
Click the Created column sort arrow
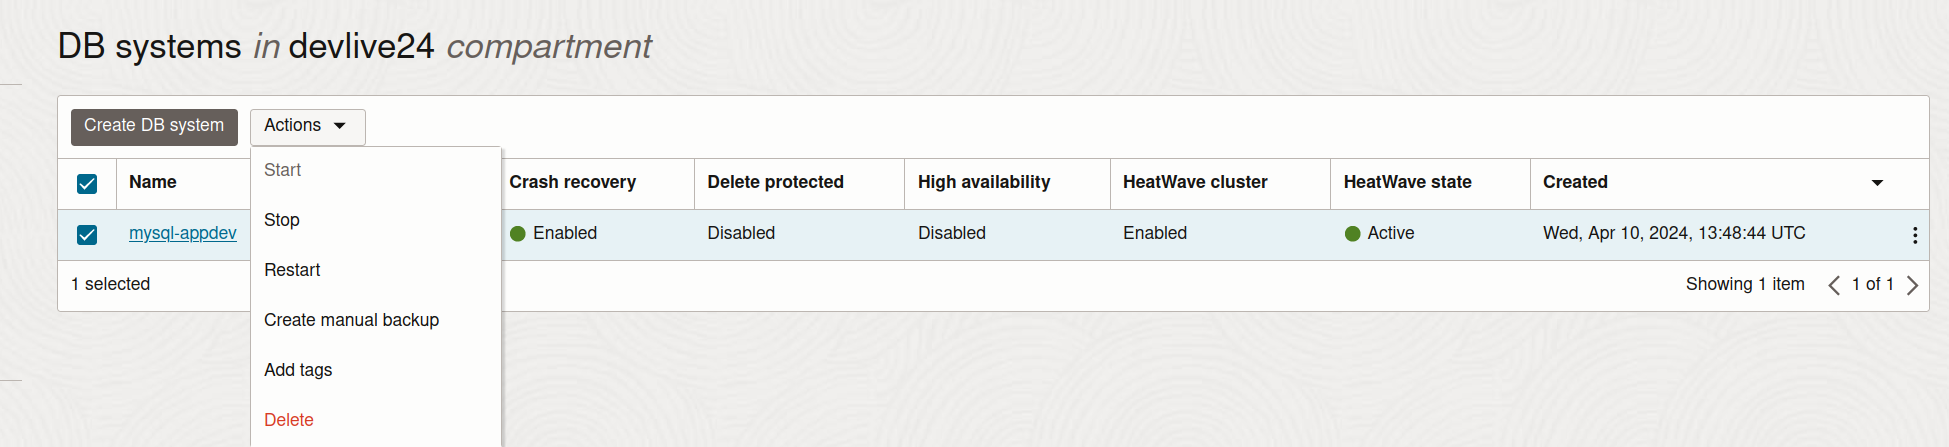pyautogui.click(x=1877, y=183)
